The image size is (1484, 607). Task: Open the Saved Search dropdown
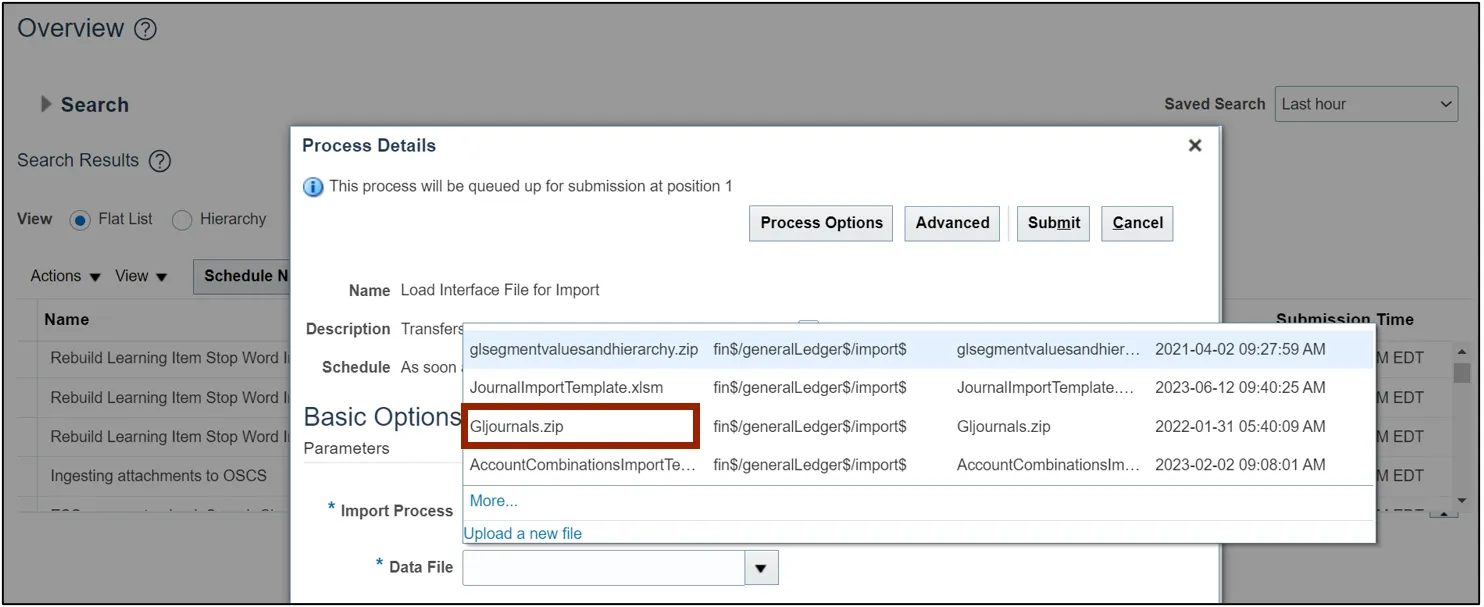[x=1366, y=104]
